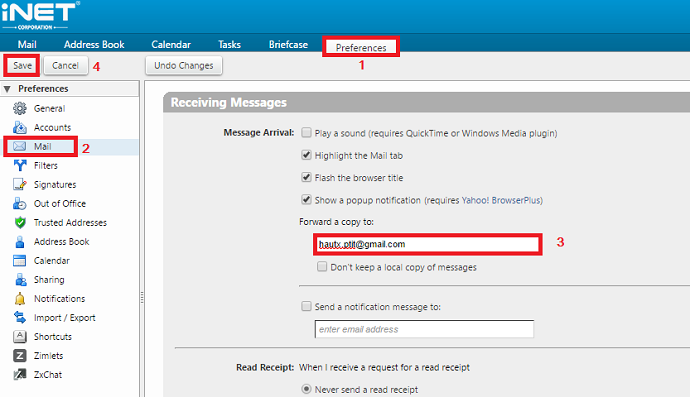
Task: Click the General gear icon
Action: coord(20,108)
